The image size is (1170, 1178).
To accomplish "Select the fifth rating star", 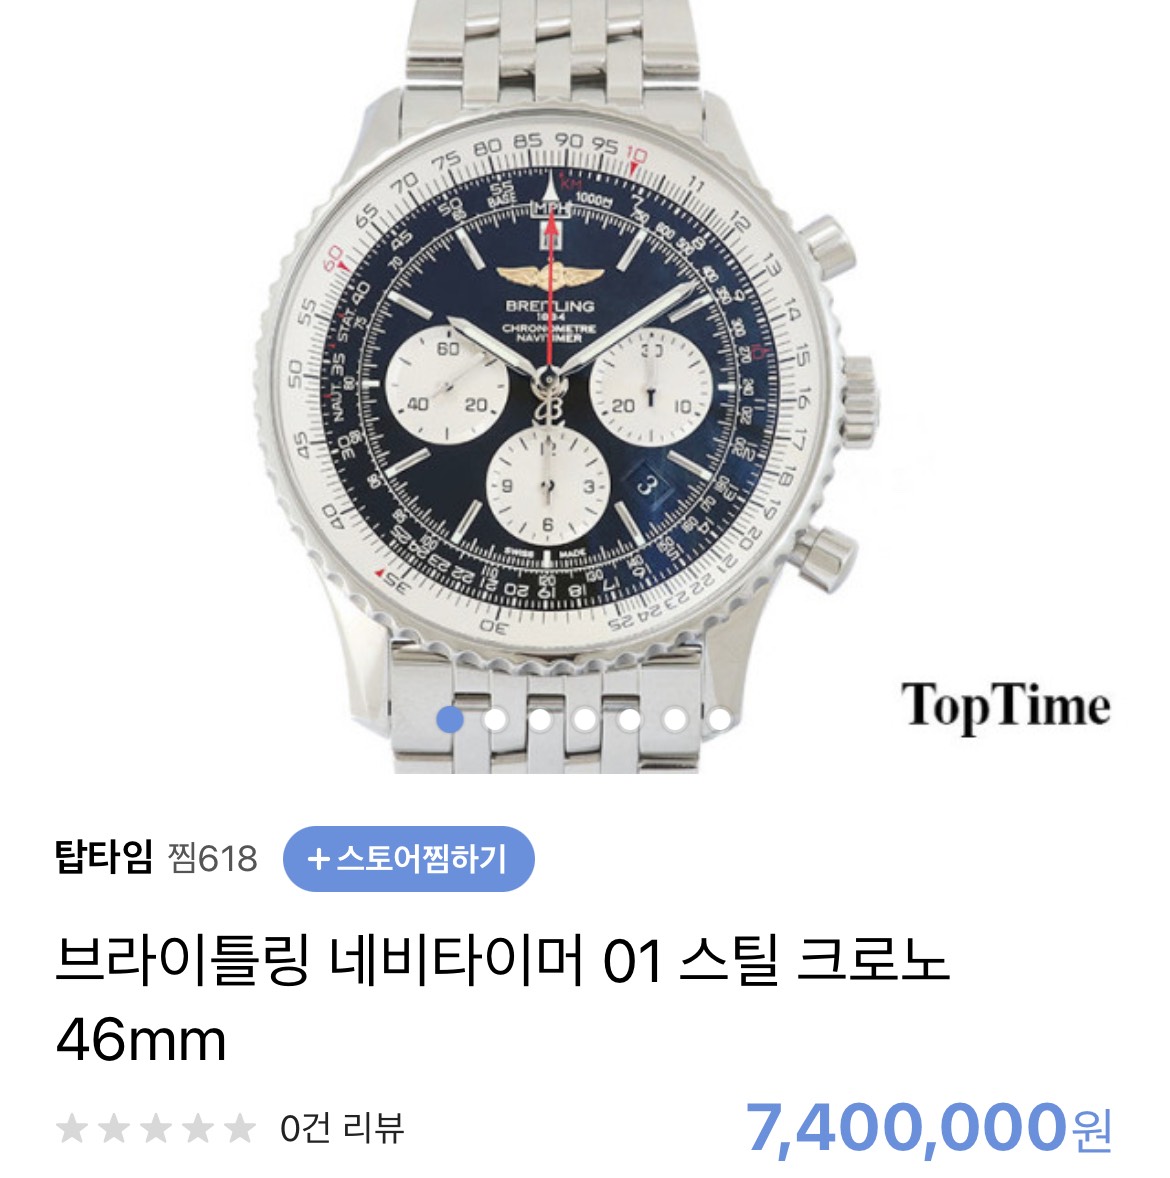I will (x=240, y=1128).
